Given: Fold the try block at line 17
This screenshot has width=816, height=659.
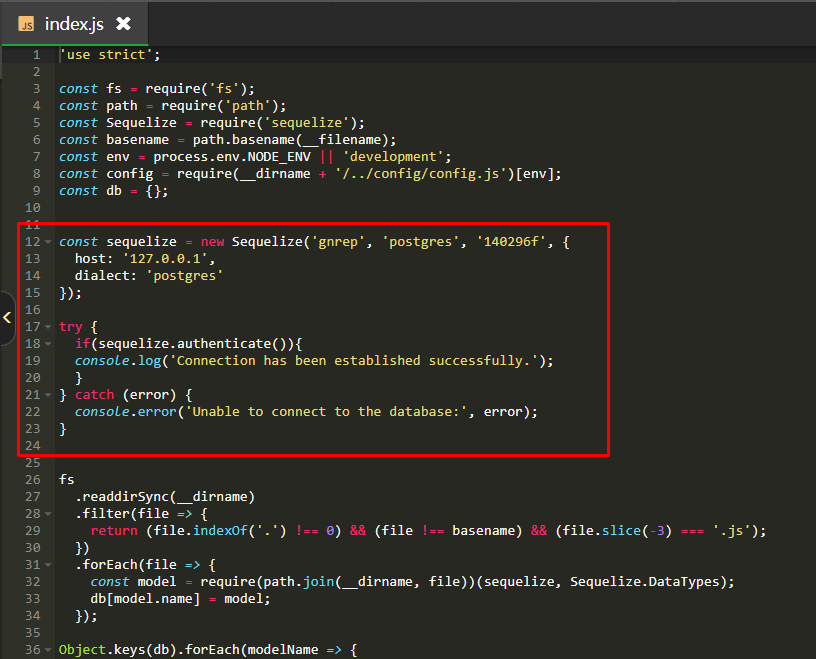Looking at the screenshot, I should [48, 327].
